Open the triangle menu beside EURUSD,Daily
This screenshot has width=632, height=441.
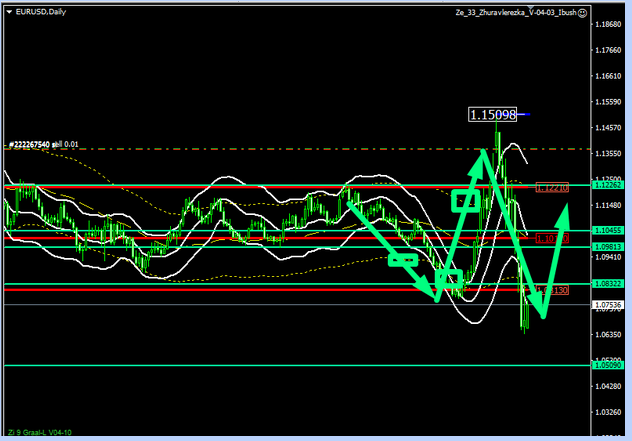(9, 9)
